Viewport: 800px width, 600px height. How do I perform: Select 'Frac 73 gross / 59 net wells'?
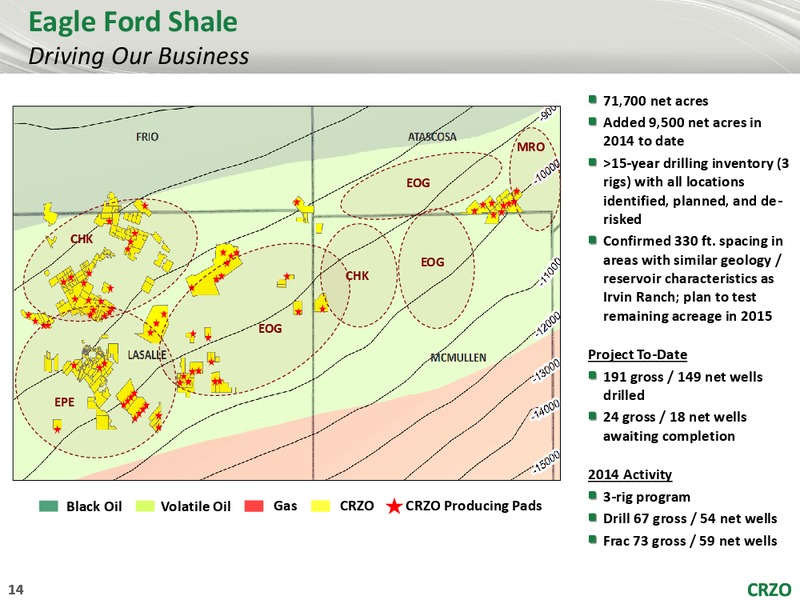point(690,541)
